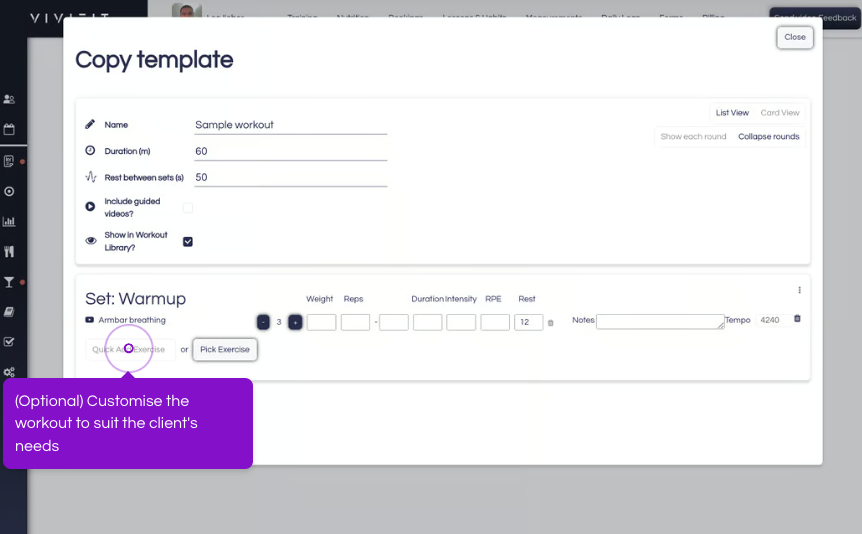Viewport: 862px width, 534px height.
Task: Open the three-dot menu for Warmup set
Action: point(799,290)
